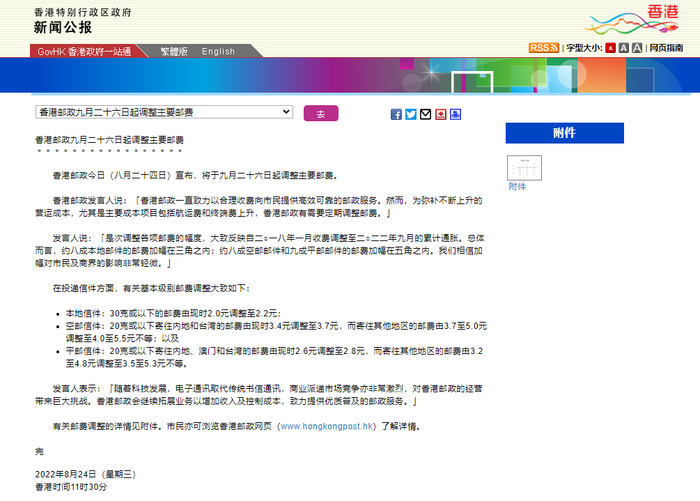Visit www.hongkongpost.hk link
This screenshot has width=700, height=501.
point(327,426)
